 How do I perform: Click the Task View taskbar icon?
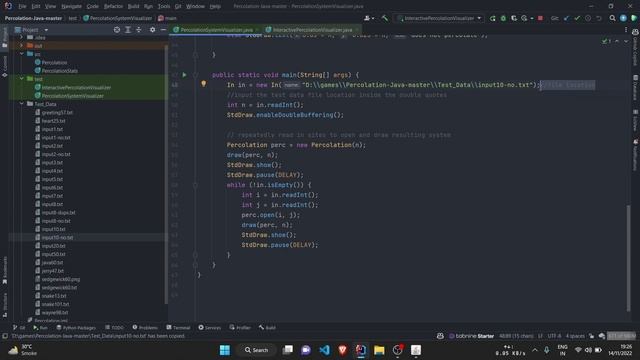tap(288, 350)
